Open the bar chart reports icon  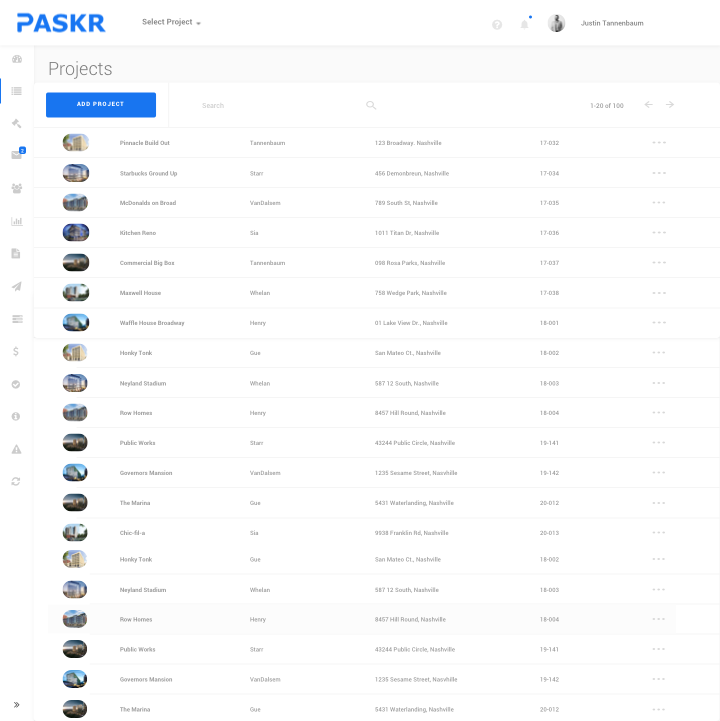(17, 221)
